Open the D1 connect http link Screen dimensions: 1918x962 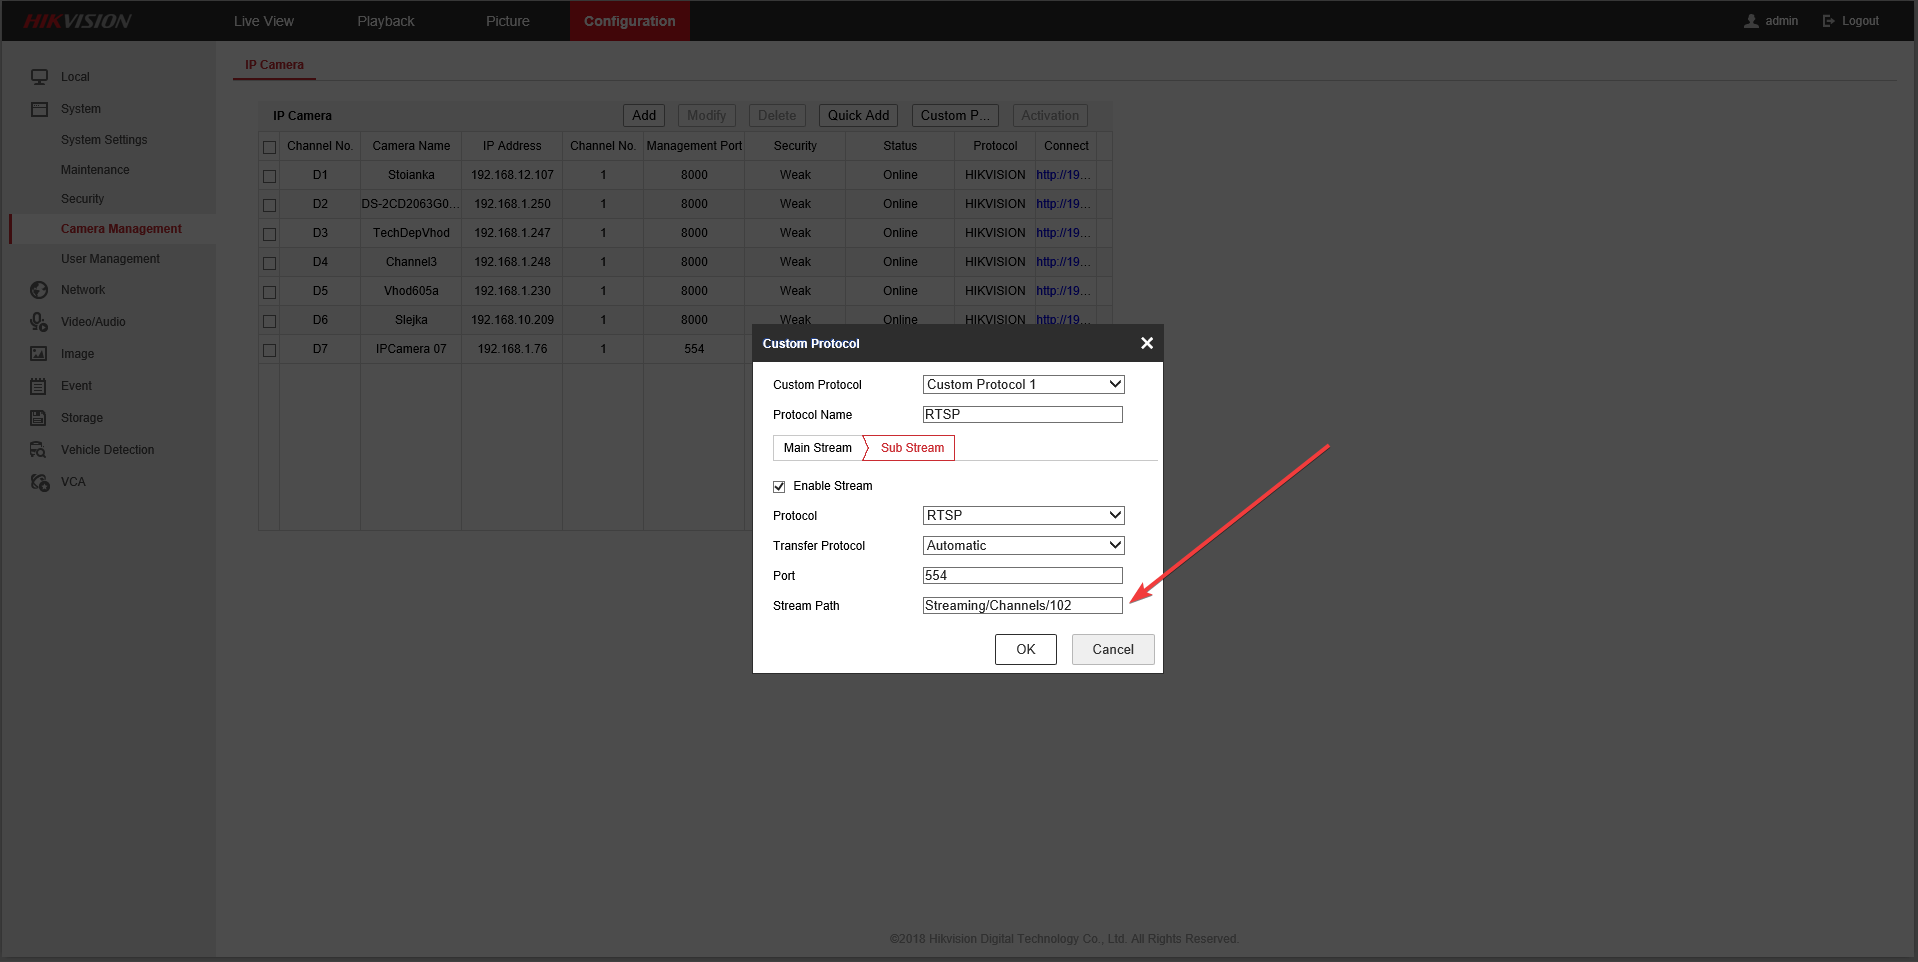click(1063, 175)
